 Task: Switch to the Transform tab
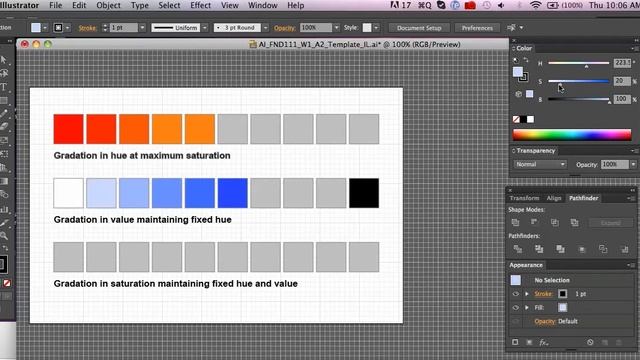[x=524, y=198]
